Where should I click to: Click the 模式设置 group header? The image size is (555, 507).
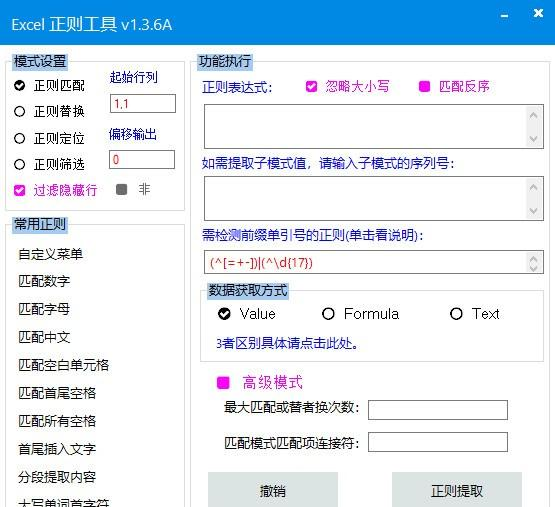pos(40,61)
